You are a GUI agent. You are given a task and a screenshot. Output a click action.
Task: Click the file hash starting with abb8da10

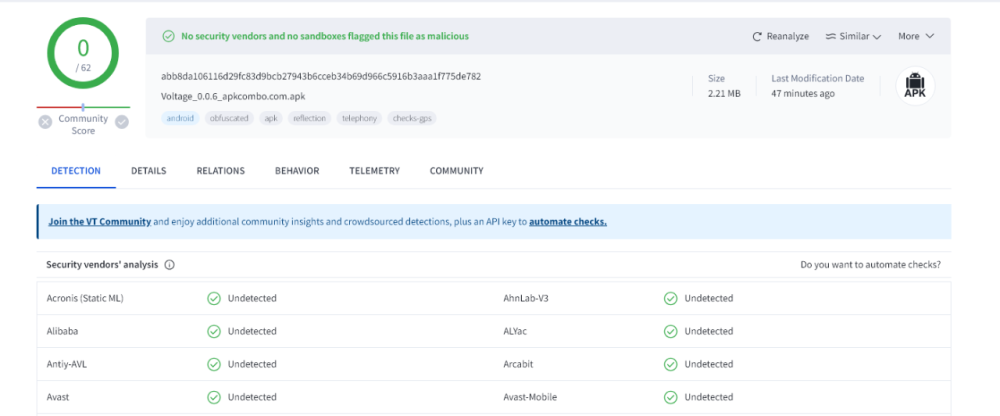[x=321, y=77]
